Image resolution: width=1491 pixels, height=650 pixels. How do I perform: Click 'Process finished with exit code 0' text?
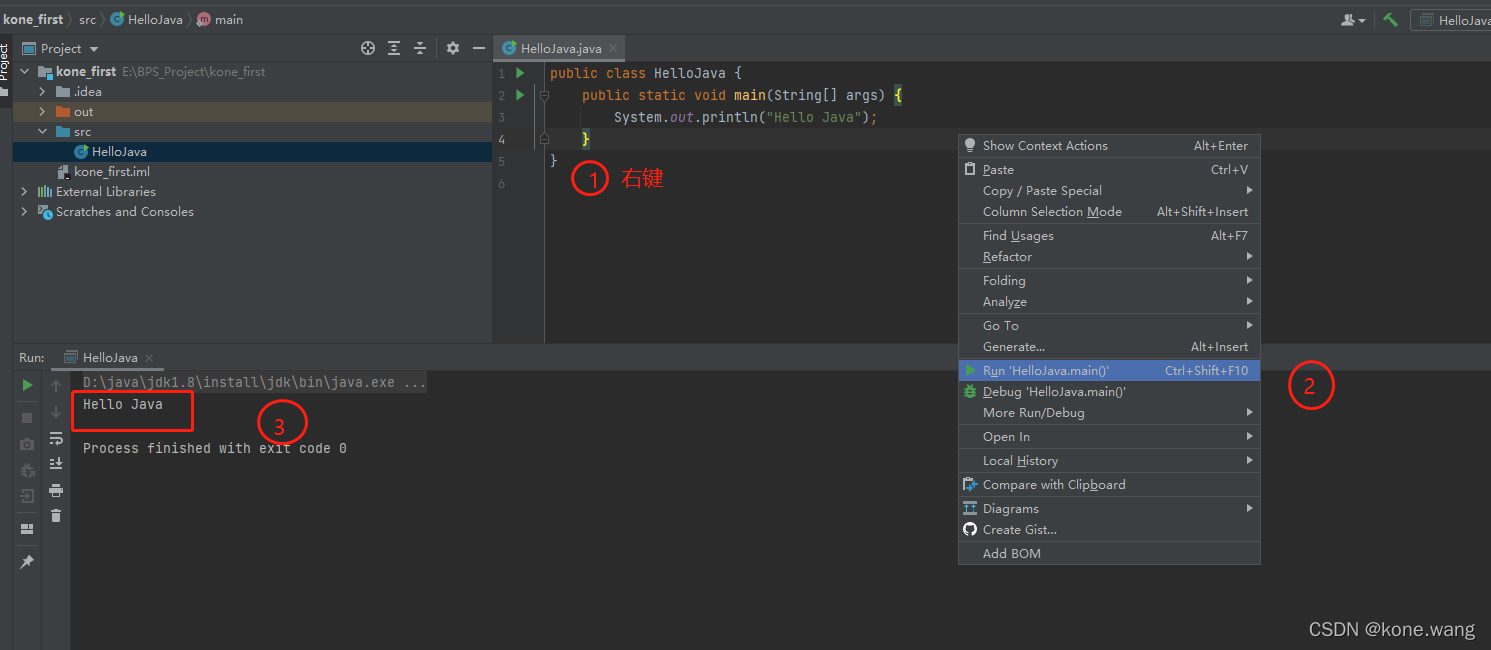point(215,448)
